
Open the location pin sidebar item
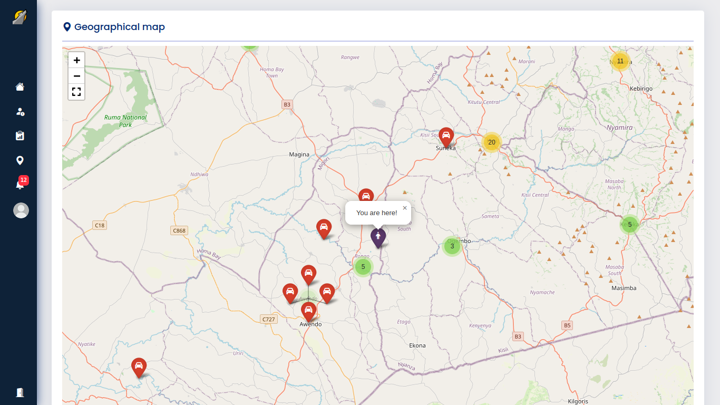[x=20, y=160]
